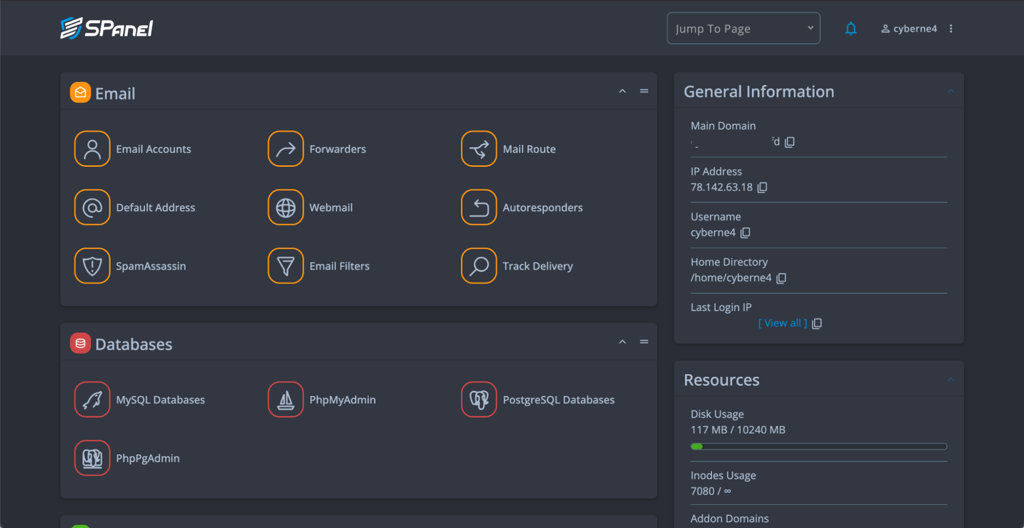Open the Email Accounts icon
This screenshot has width=1024, height=528.
click(92, 149)
